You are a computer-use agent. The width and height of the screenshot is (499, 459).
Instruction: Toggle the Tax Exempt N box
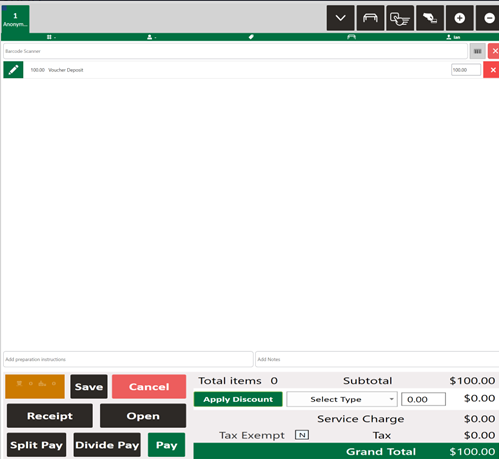(302, 435)
